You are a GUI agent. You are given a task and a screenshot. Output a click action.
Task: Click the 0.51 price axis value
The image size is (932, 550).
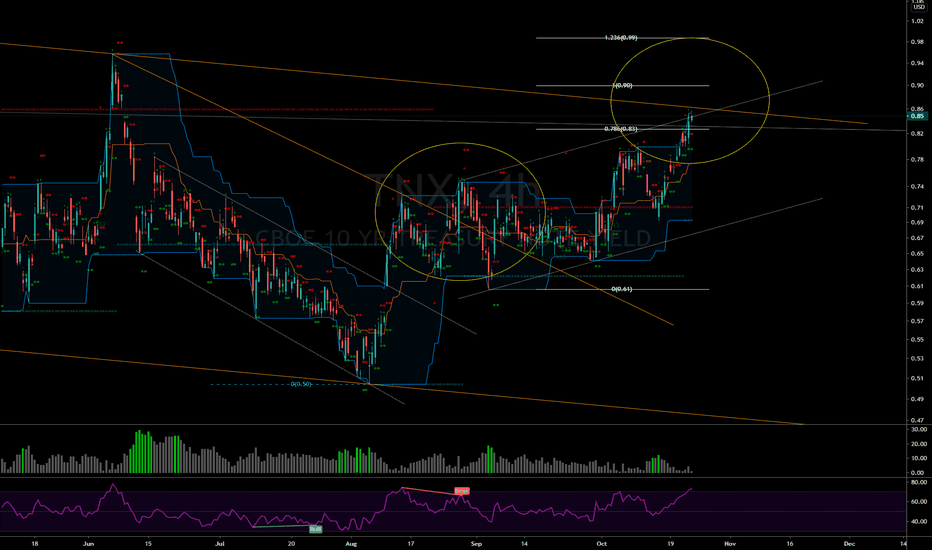pyautogui.click(x=917, y=378)
